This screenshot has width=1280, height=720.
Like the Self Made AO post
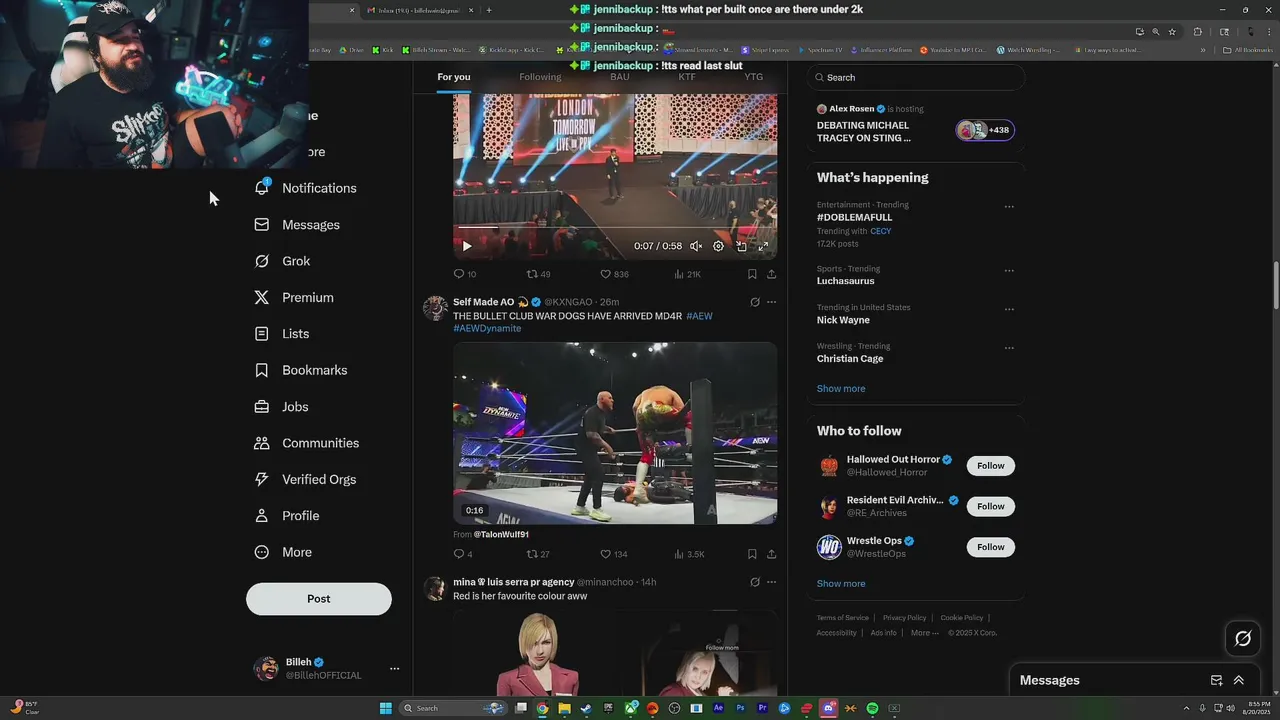click(614, 554)
